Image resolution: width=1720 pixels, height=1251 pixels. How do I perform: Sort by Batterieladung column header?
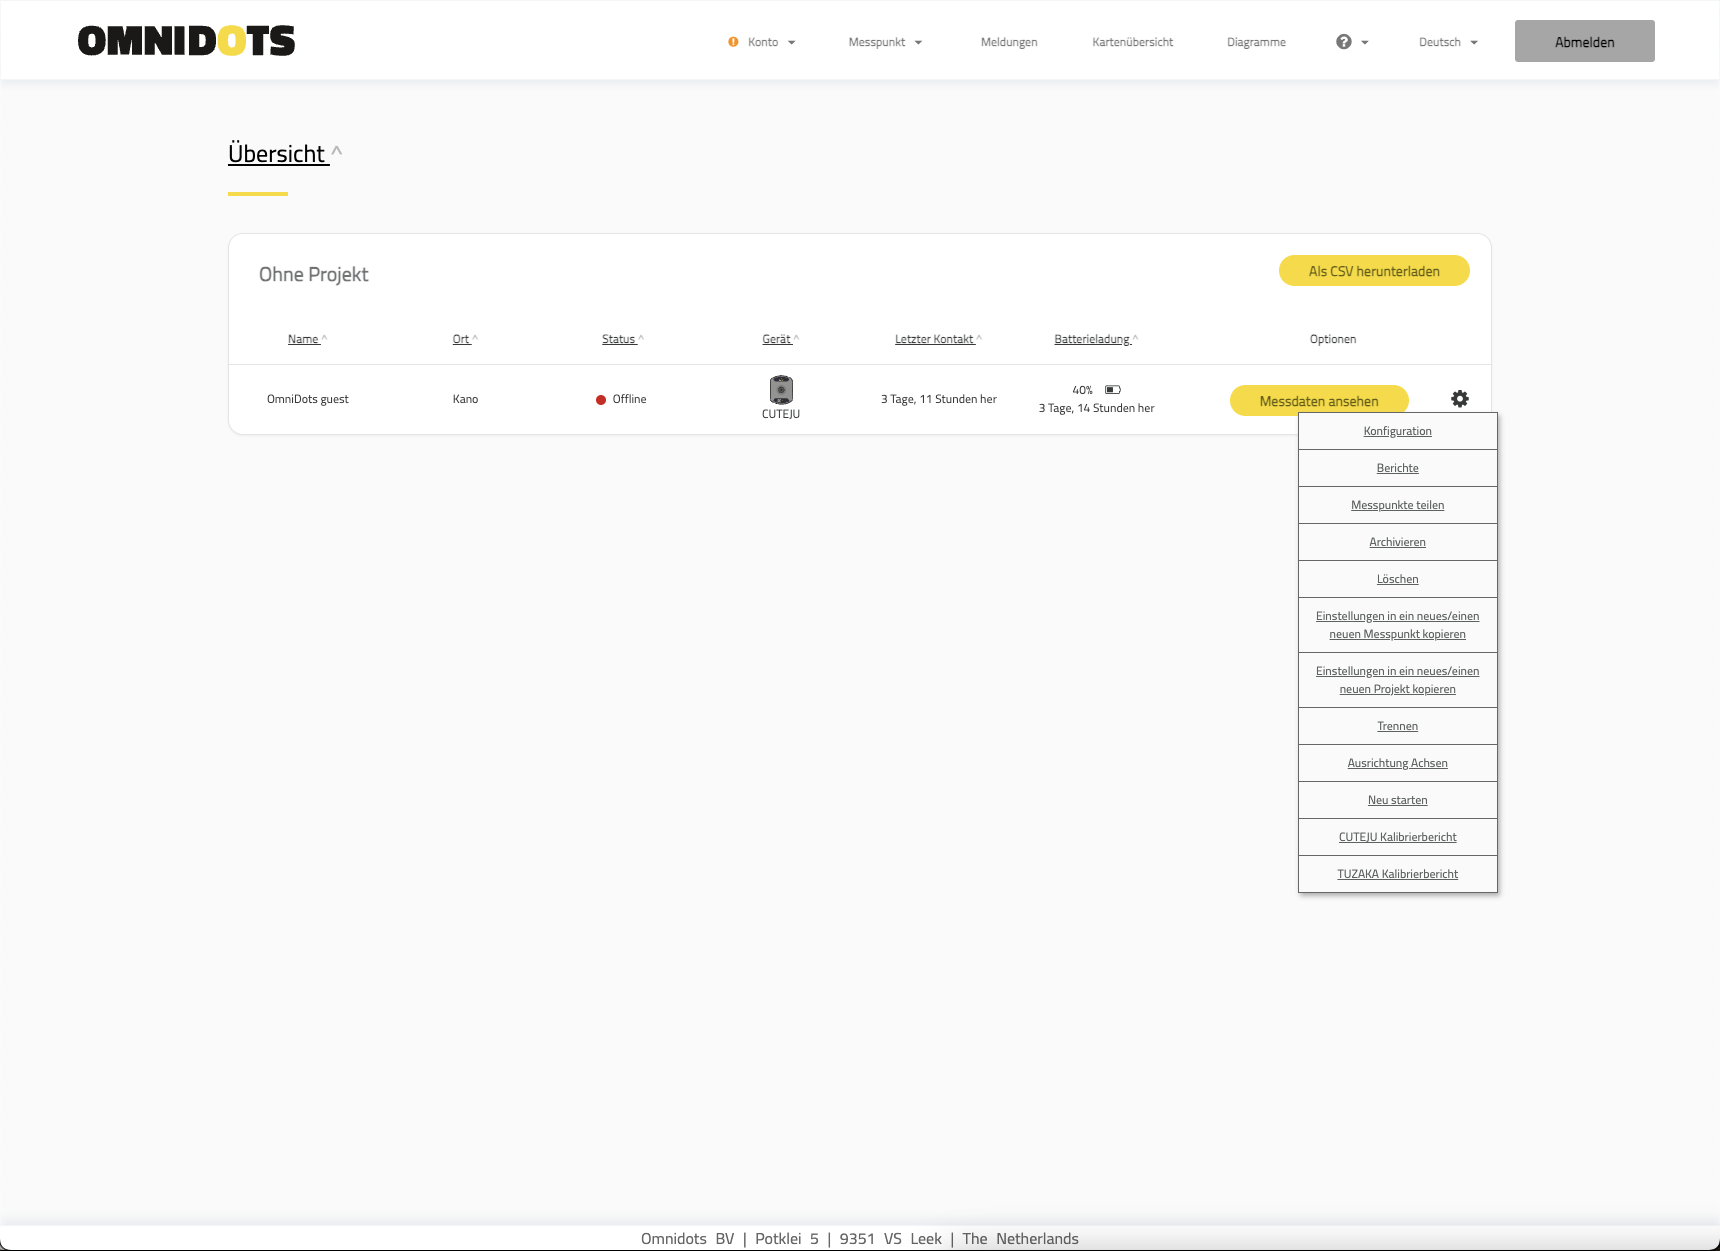click(x=1092, y=339)
